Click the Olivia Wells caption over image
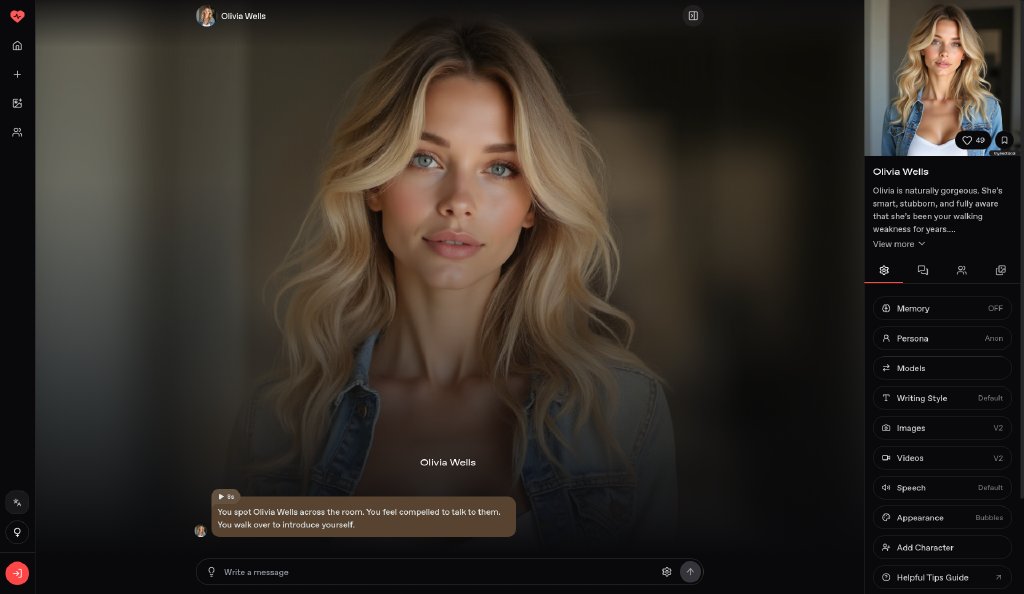This screenshot has height=594, width=1024. click(447, 462)
